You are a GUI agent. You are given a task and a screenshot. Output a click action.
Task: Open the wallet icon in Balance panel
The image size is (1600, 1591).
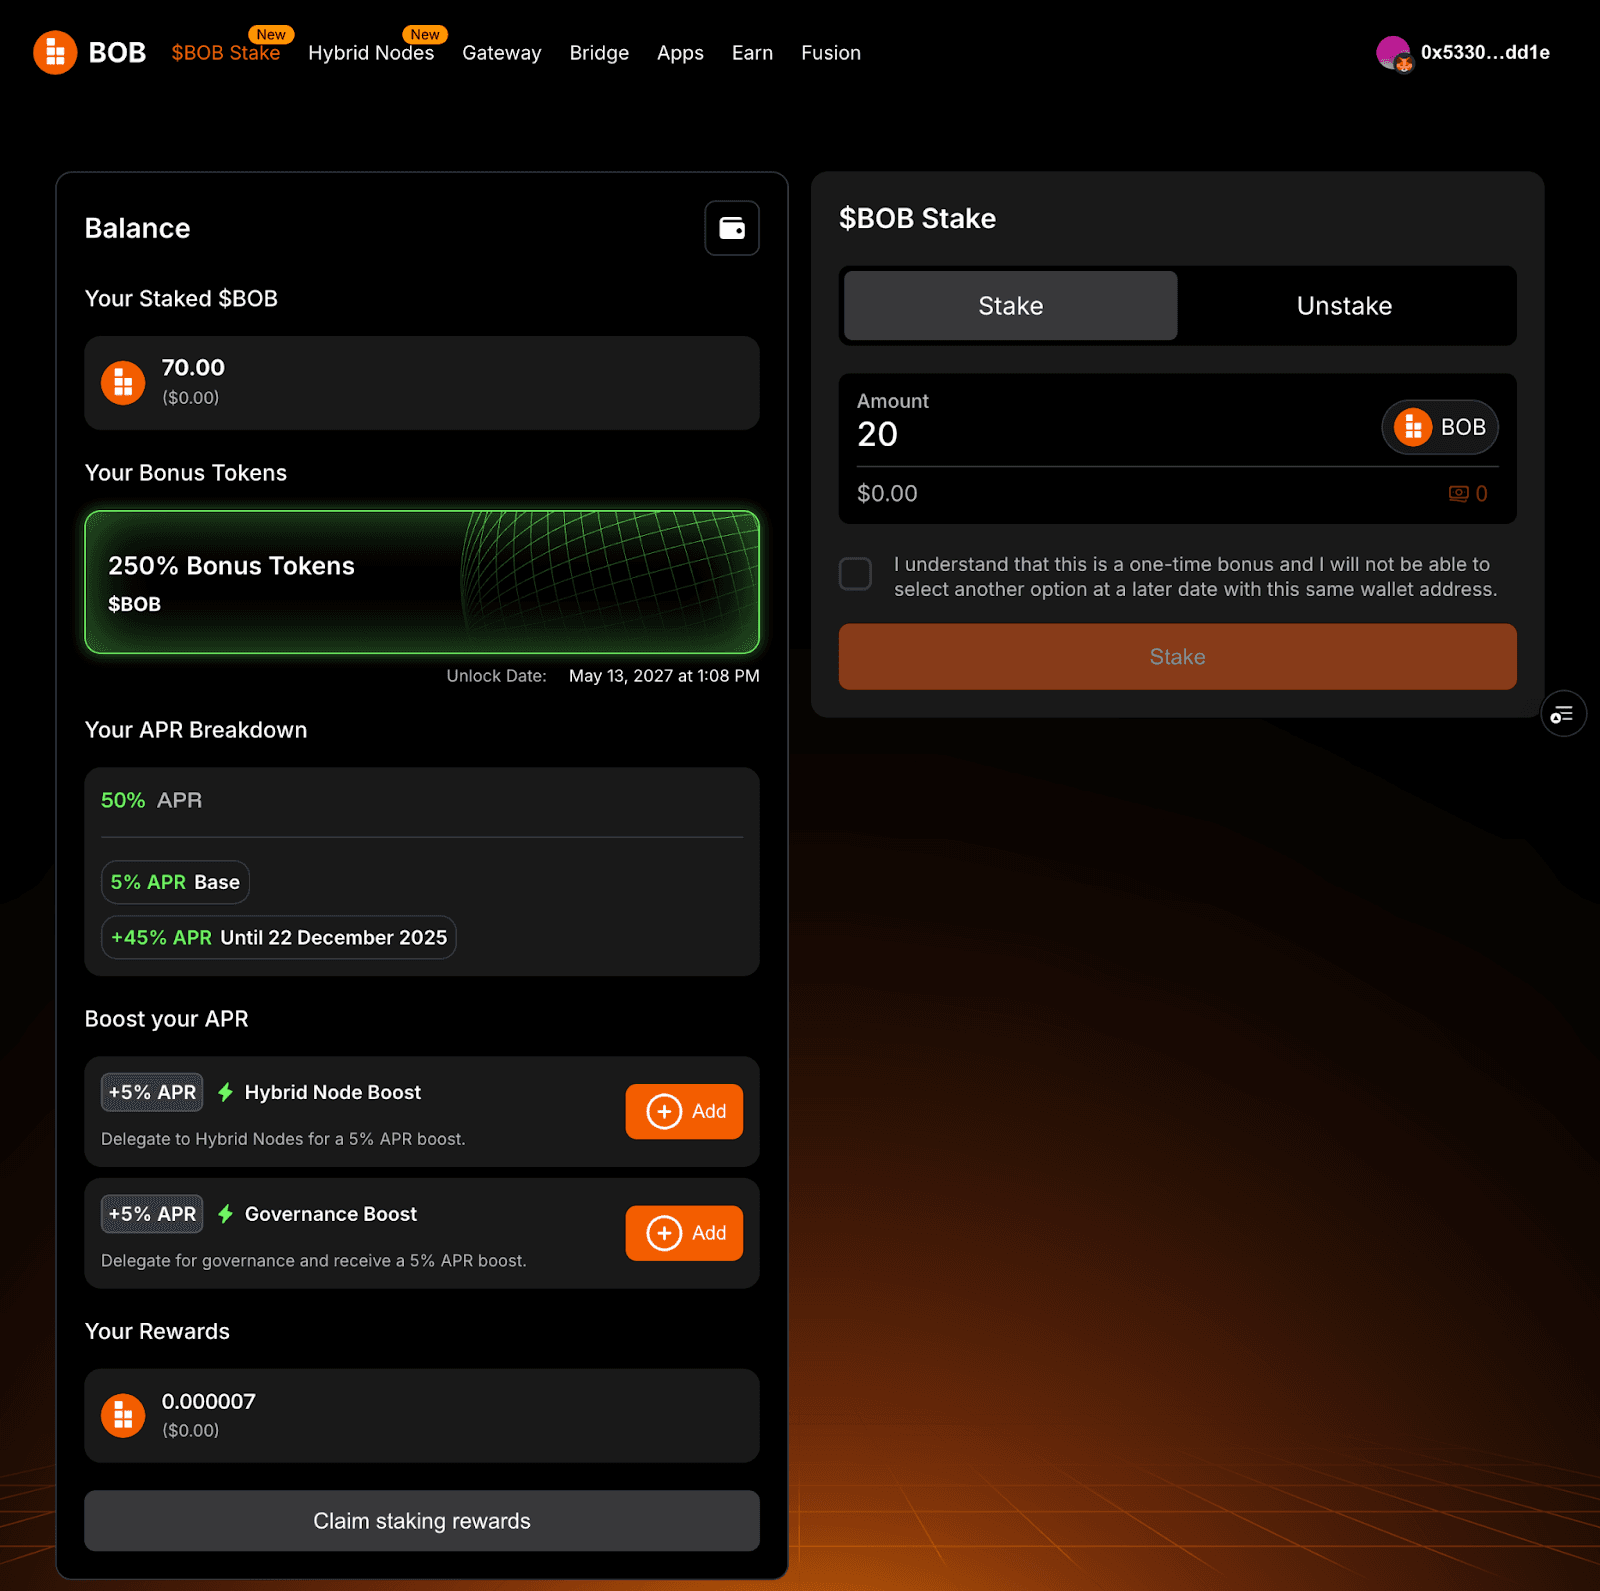click(731, 228)
